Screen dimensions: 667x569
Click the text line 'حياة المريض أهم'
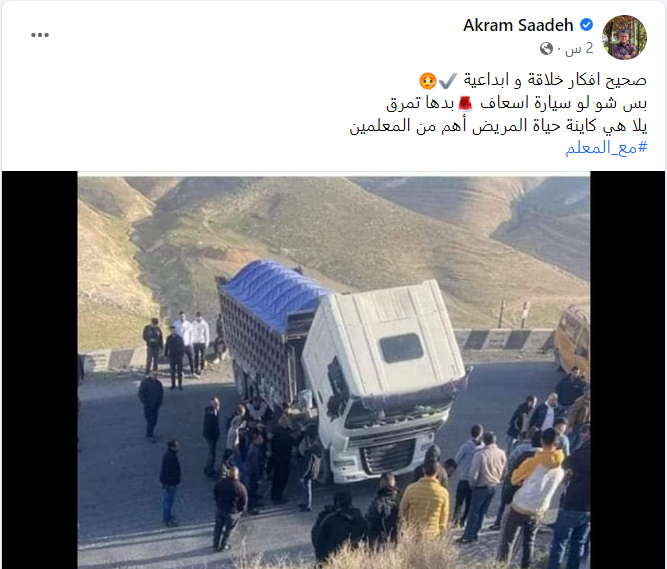(x=498, y=126)
